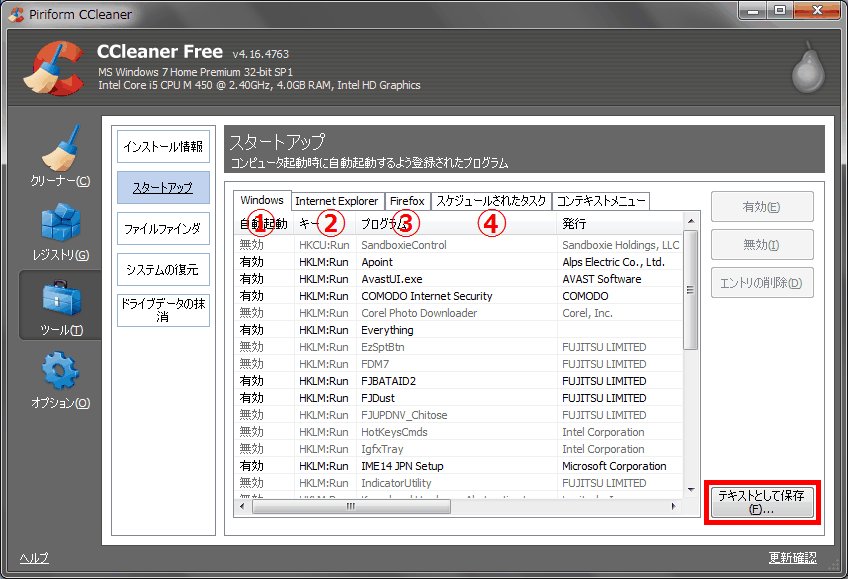
Task: Switch to the Windows tab
Action: click(262, 200)
